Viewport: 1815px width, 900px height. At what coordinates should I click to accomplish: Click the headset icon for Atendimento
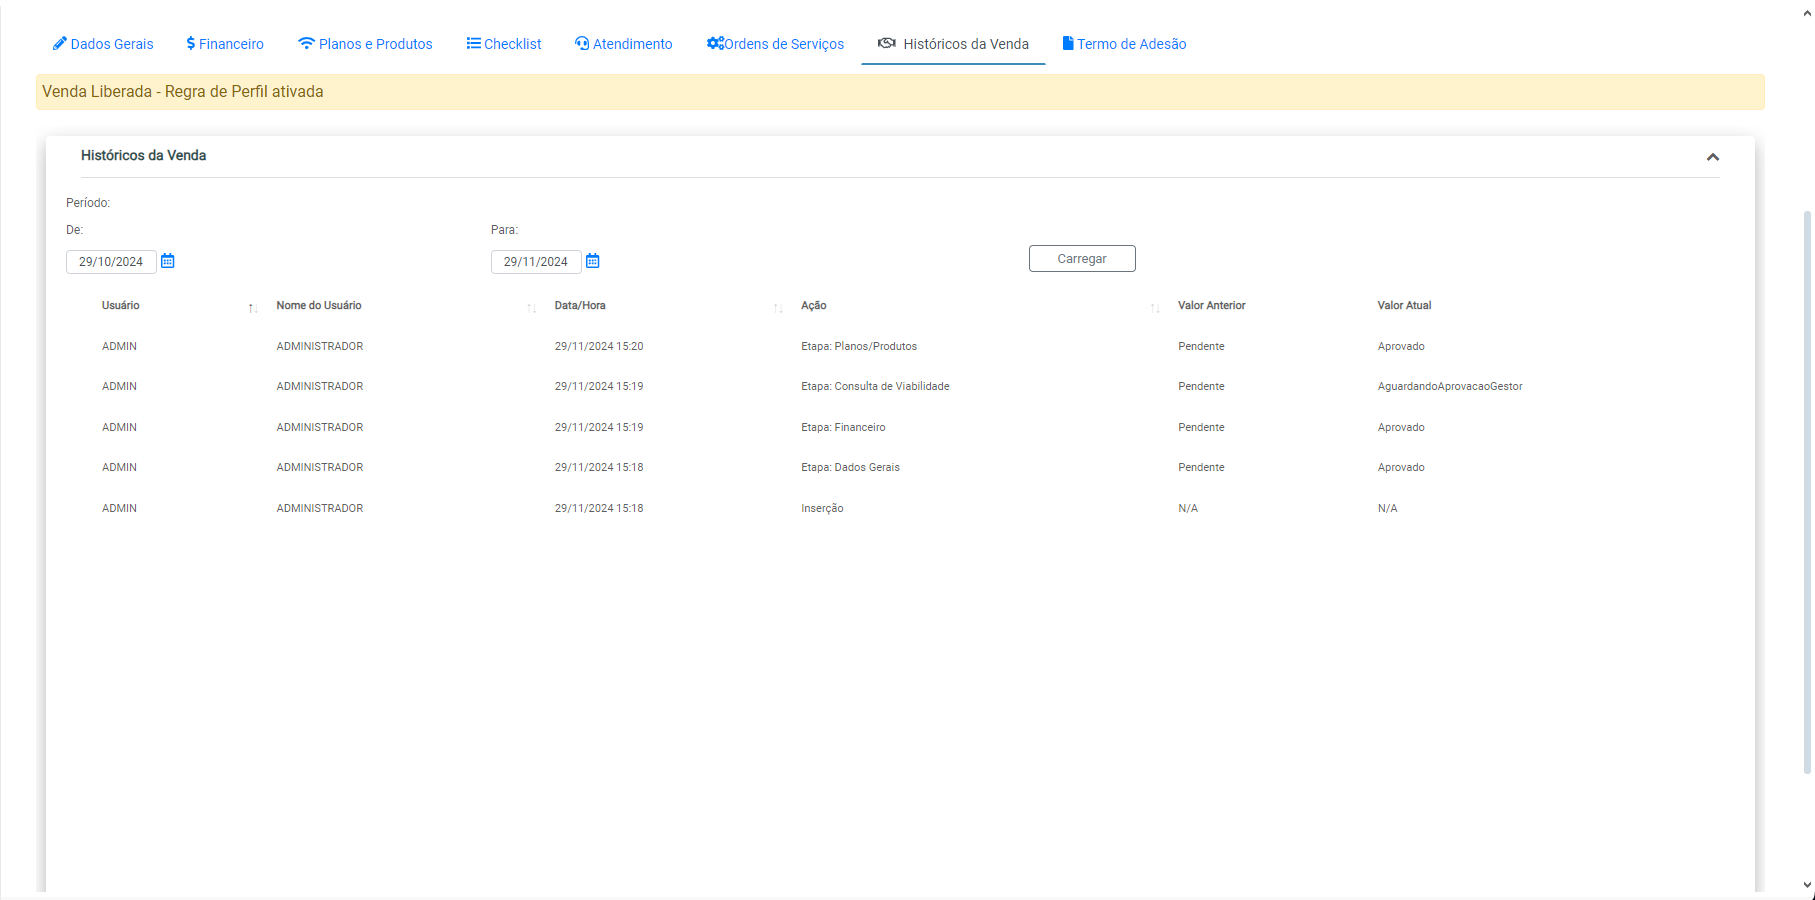pyautogui.click(x=582, y=43)
